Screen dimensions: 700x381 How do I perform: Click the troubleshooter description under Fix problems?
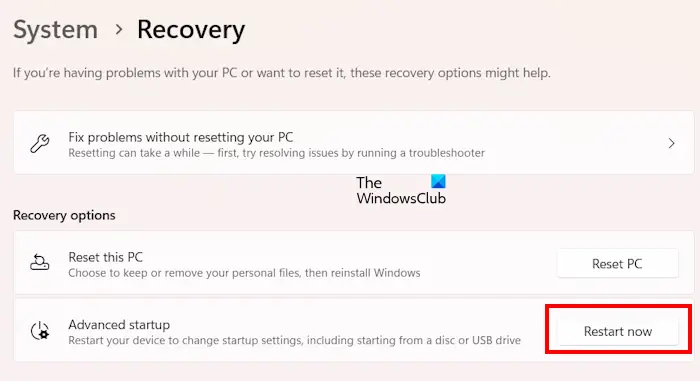(276, 153)
